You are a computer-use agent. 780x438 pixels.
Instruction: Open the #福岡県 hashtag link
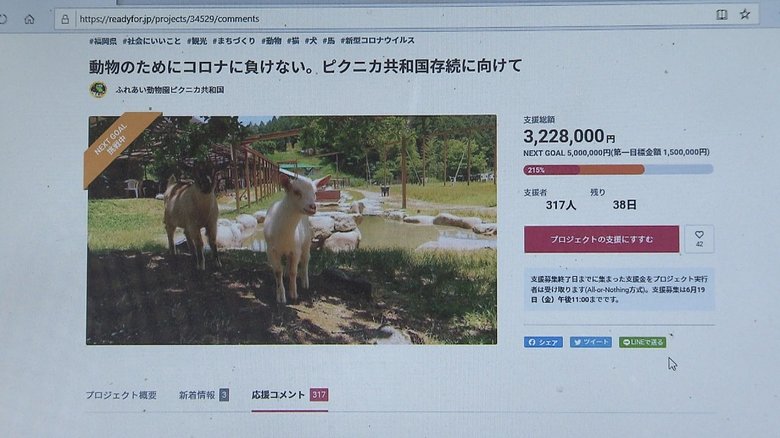click(x=103, y=41)
